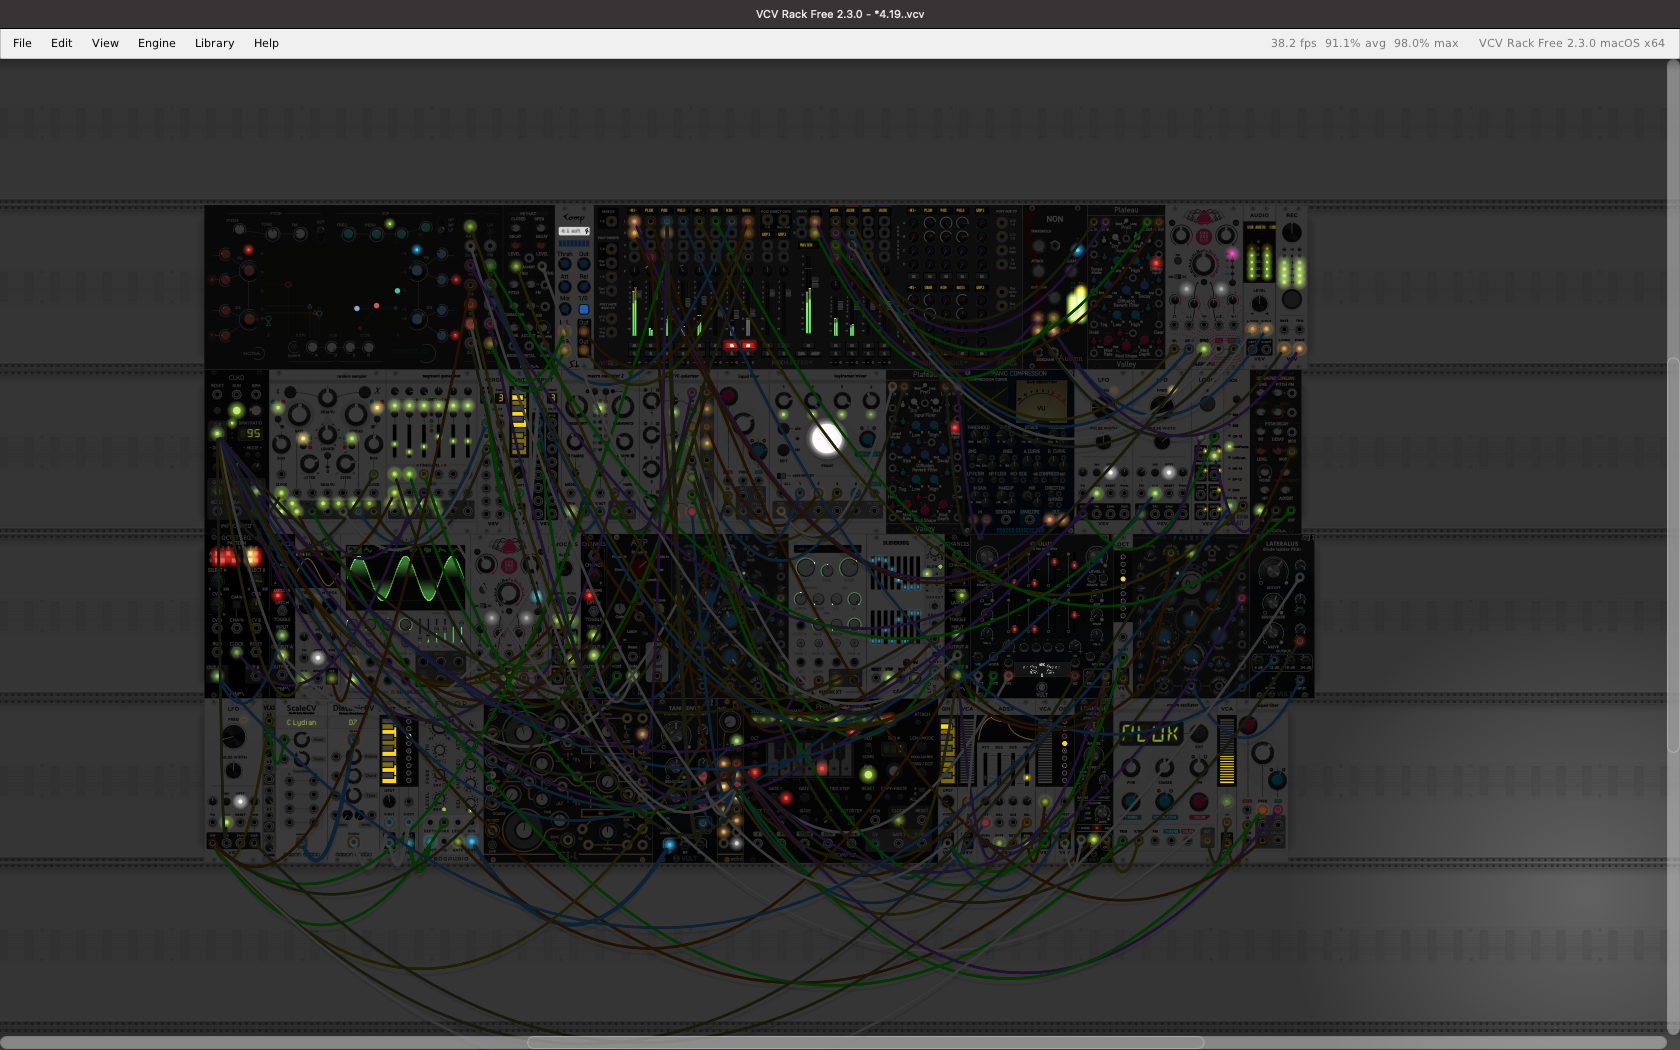Click the BPM display reading 95 on CLKD

[x=250, y=433]
